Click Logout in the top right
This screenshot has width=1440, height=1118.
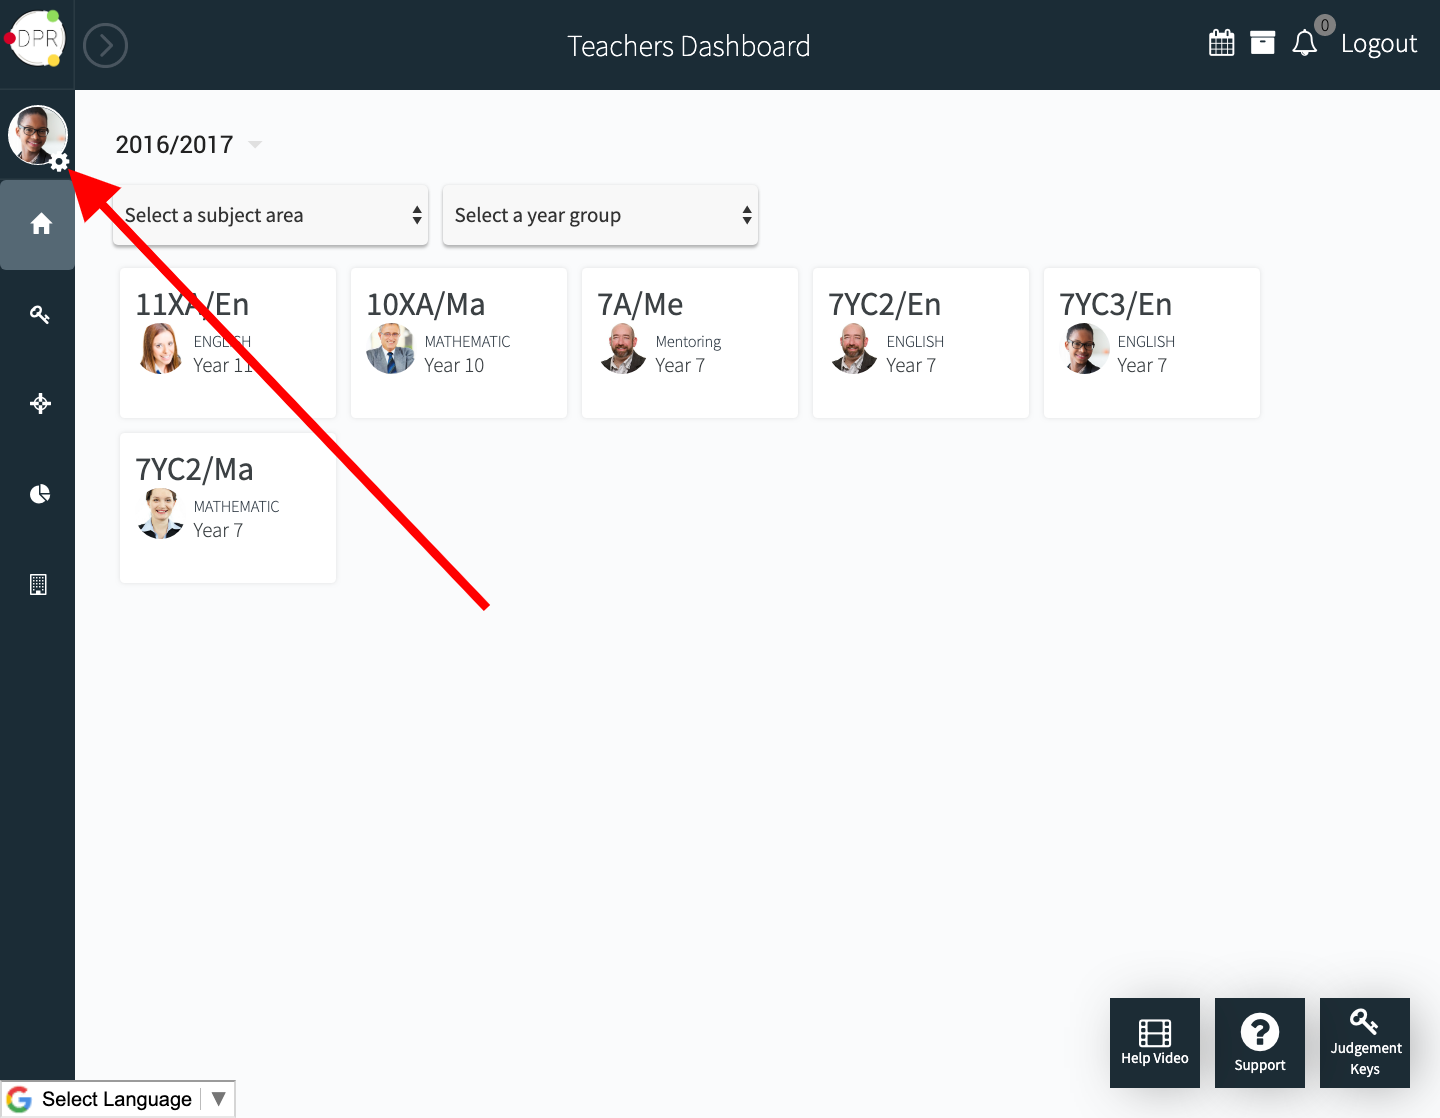[1379, 43]
